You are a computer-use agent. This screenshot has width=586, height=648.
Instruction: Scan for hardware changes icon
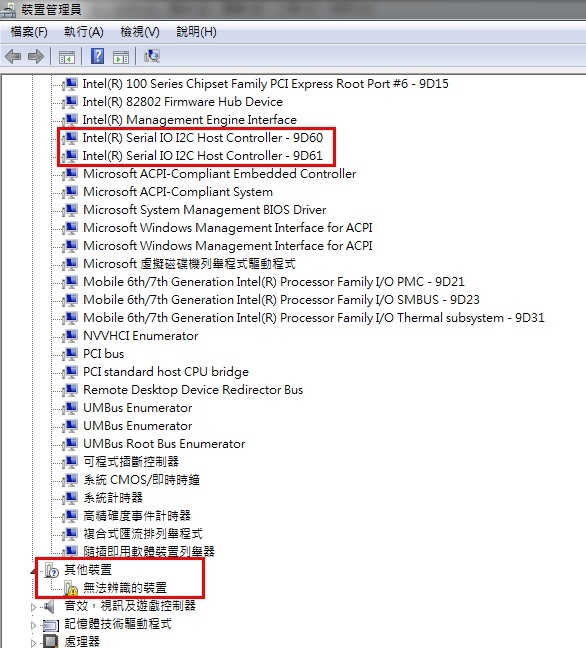tap(152, 56)
